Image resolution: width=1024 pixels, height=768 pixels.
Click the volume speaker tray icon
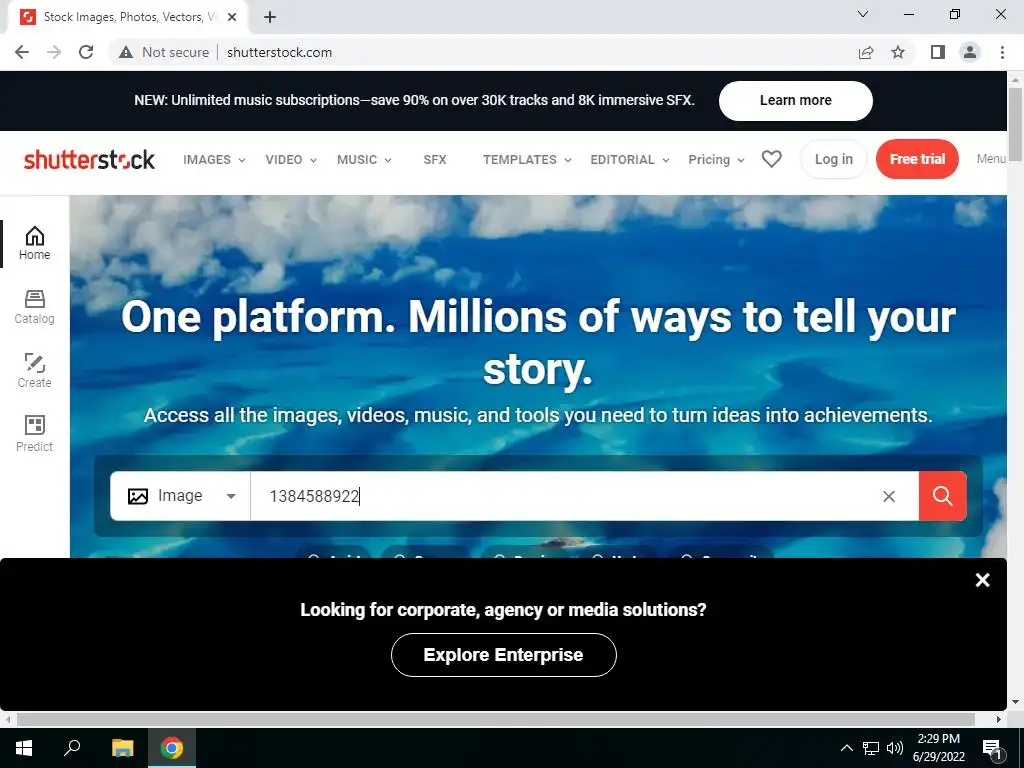coord(895,748)
